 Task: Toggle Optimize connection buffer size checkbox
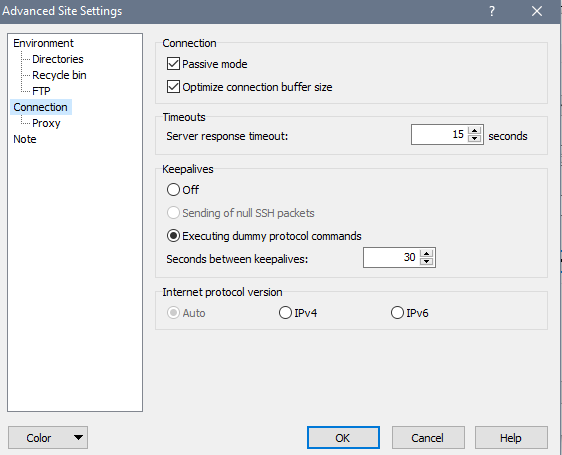[173, 87]
